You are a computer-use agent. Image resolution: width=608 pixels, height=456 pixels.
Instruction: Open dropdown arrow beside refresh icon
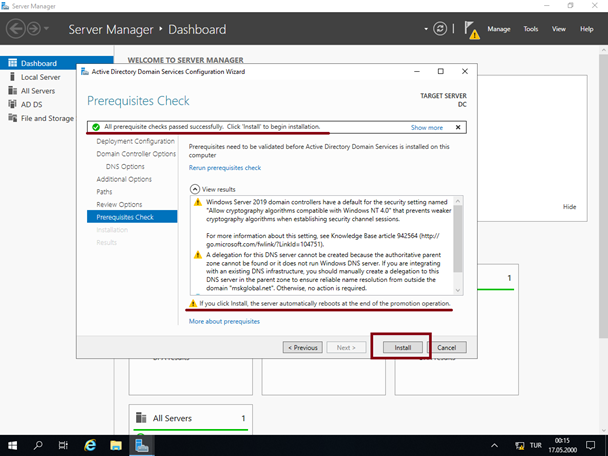(426, 29)
